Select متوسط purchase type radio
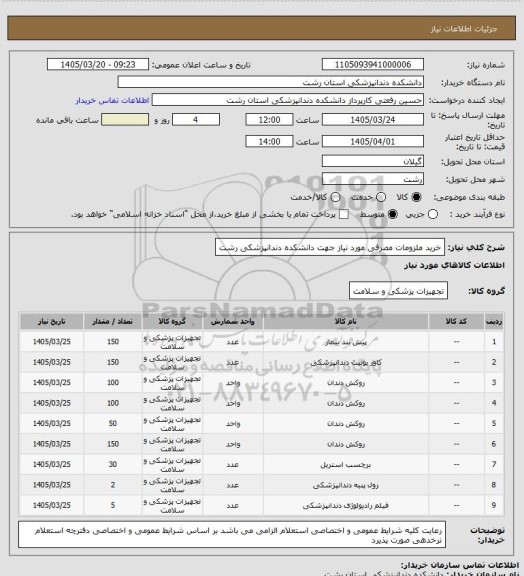The width and height of the screenshot is (524, 576). 393,214
